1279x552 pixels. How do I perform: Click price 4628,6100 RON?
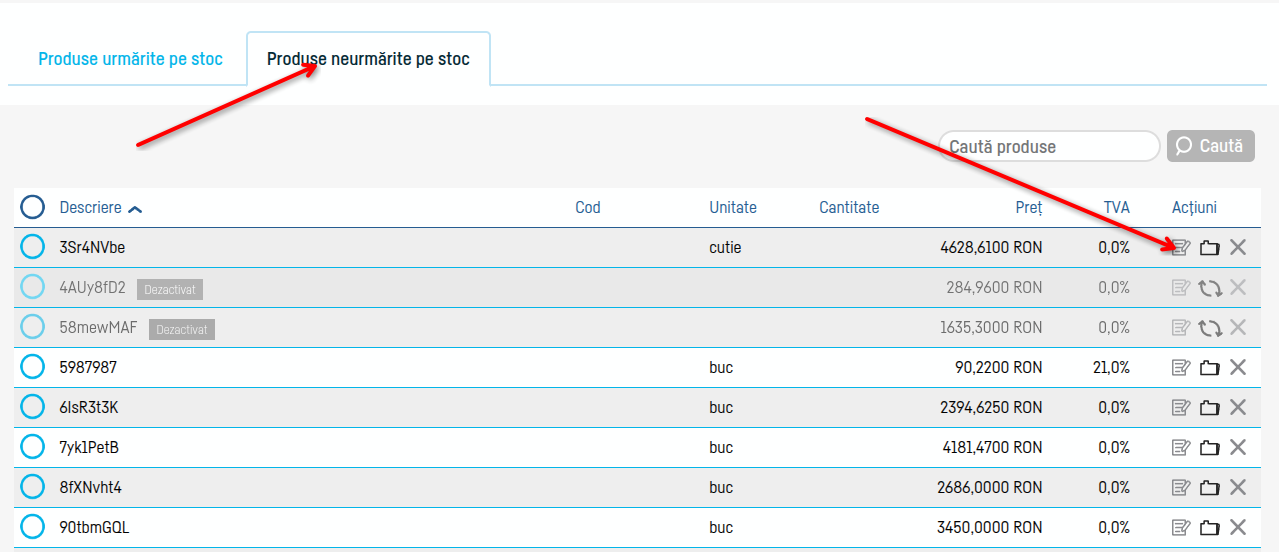click(x=991, y=247)
